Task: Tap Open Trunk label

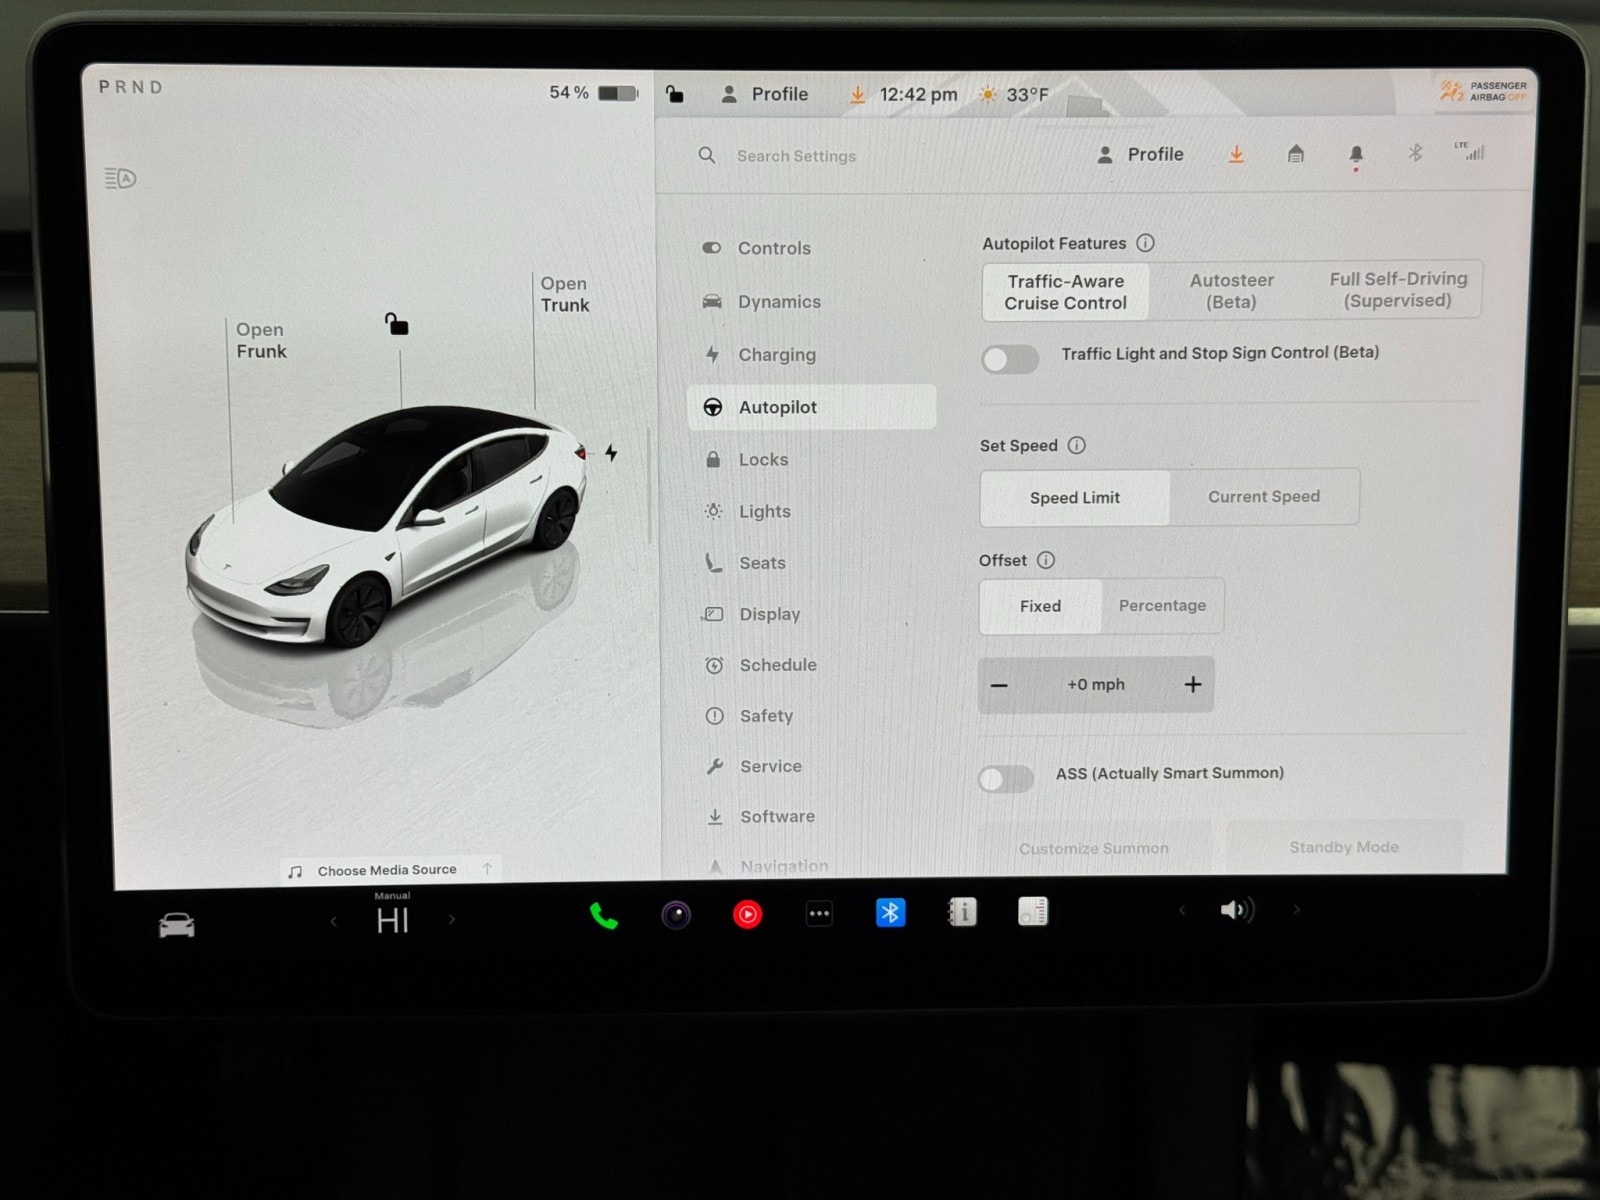Action: 565,295
